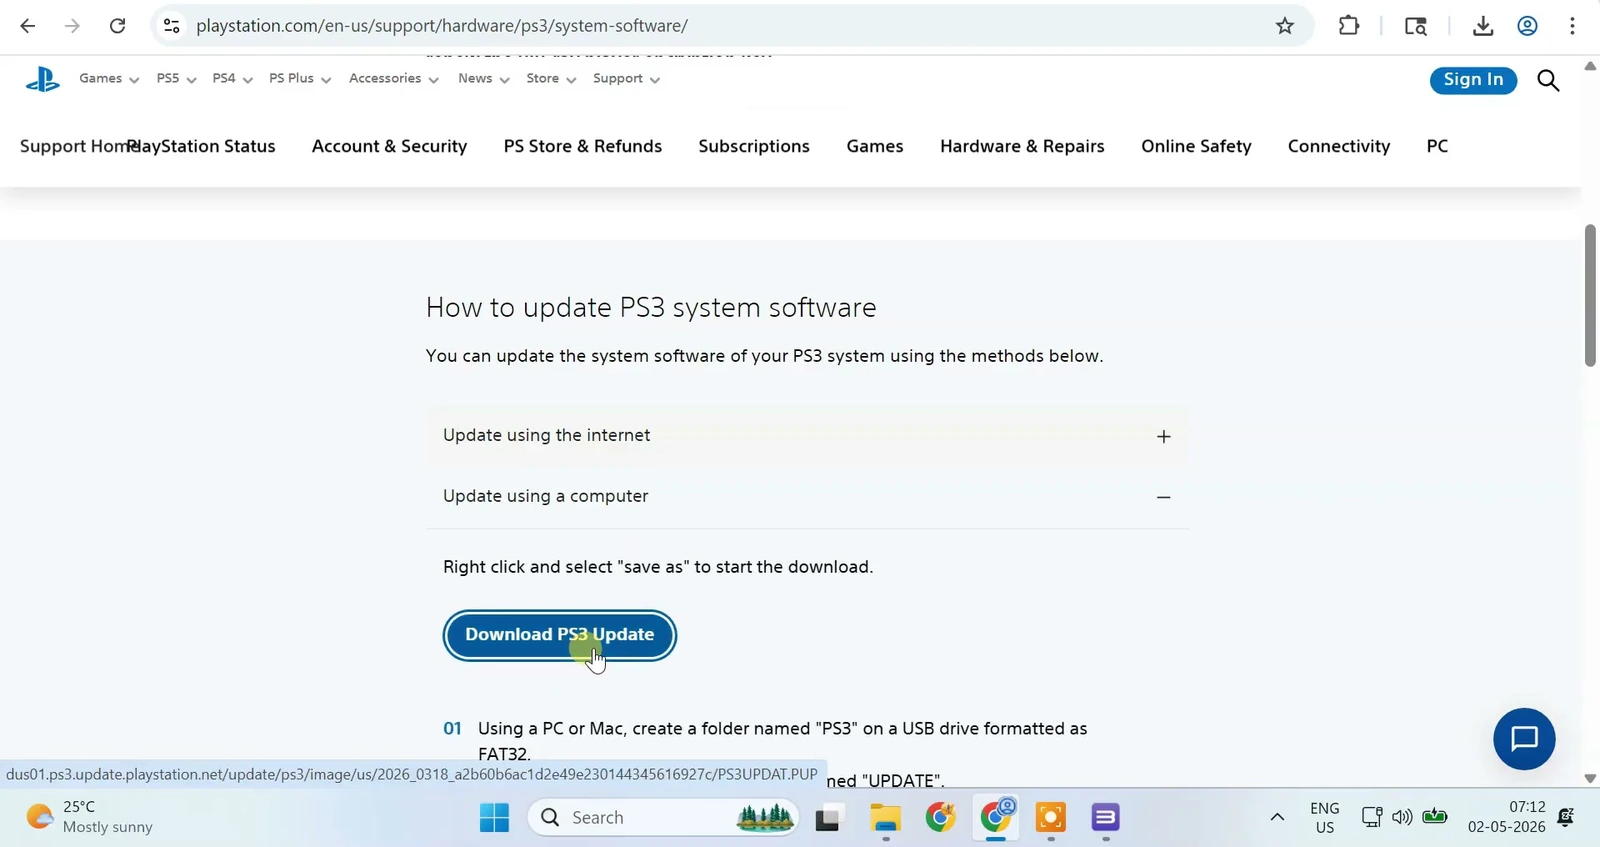Viewport: 1600px width, 847px height.
Task: Go back using the browser back arrow
Action: (28, 26)
